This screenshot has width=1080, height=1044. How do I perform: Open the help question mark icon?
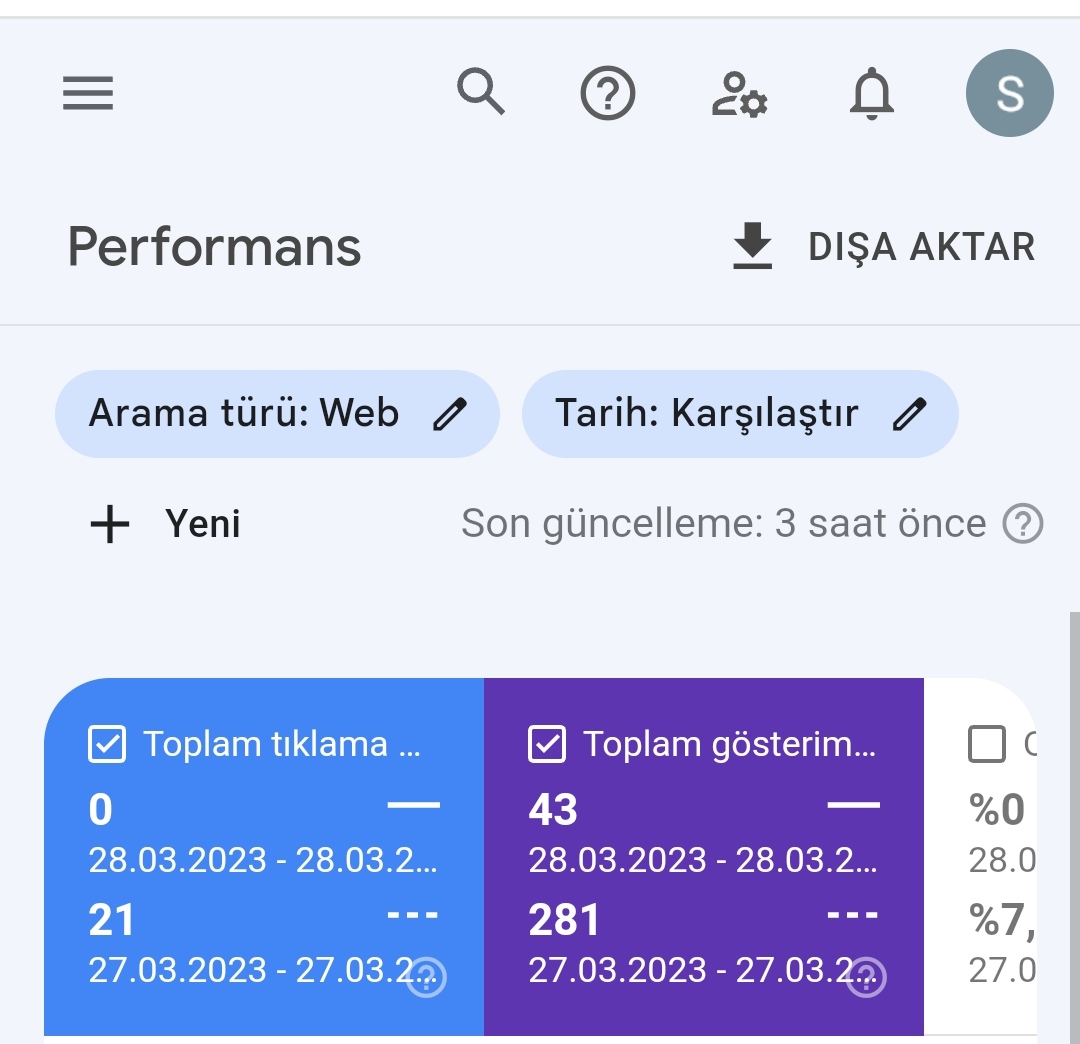[x=608, y=96]
